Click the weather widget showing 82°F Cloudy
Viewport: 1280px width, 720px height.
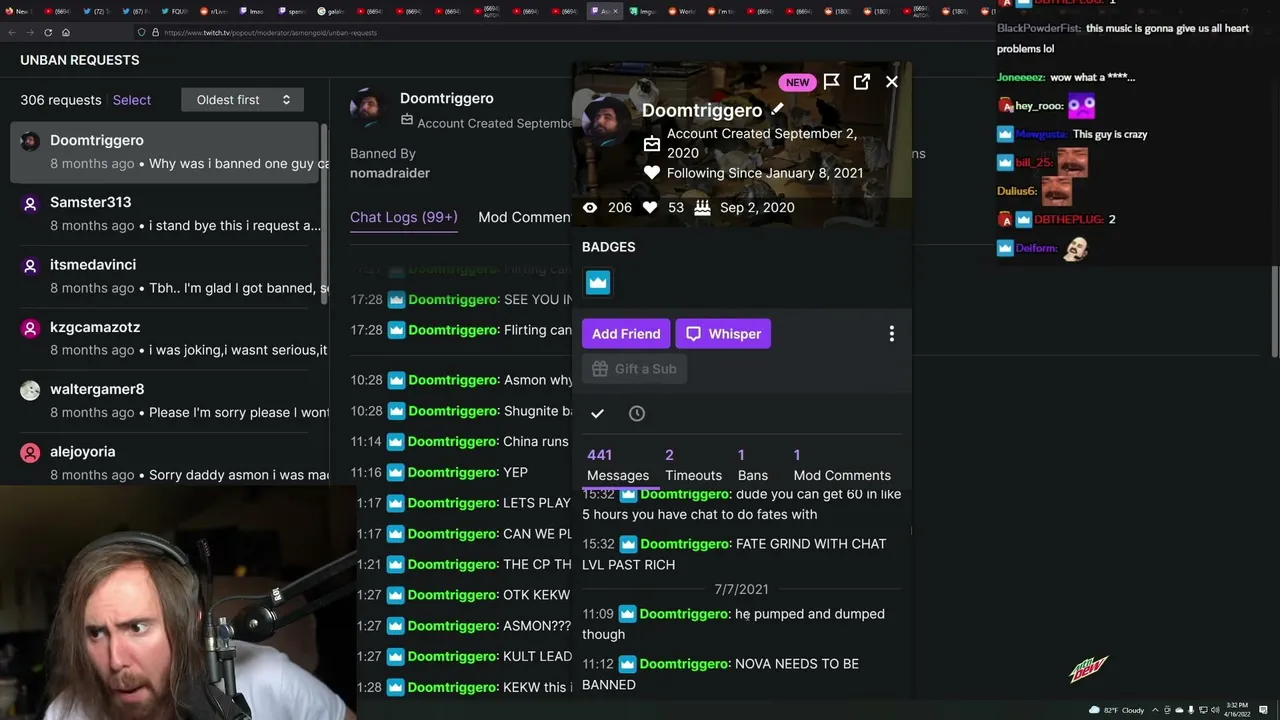[x=1119, y=710]
